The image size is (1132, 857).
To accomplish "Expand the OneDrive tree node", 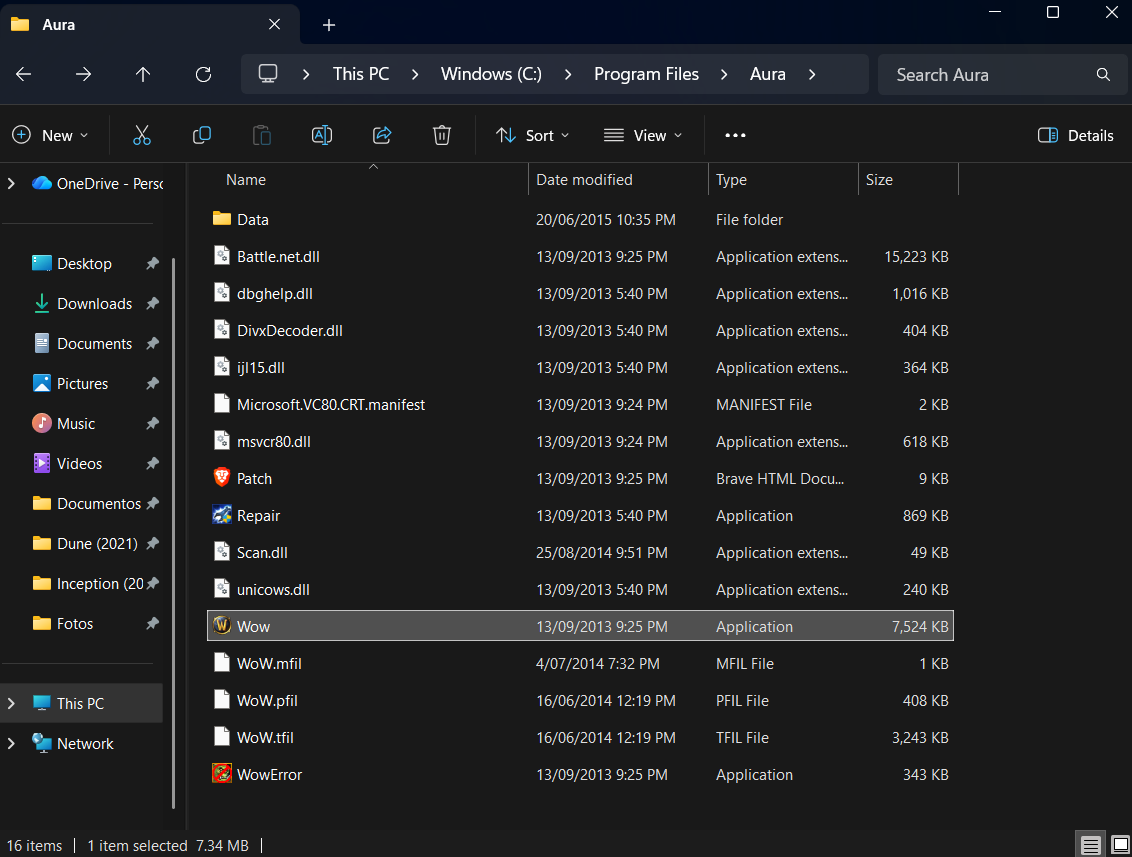I will click(12, 183).
